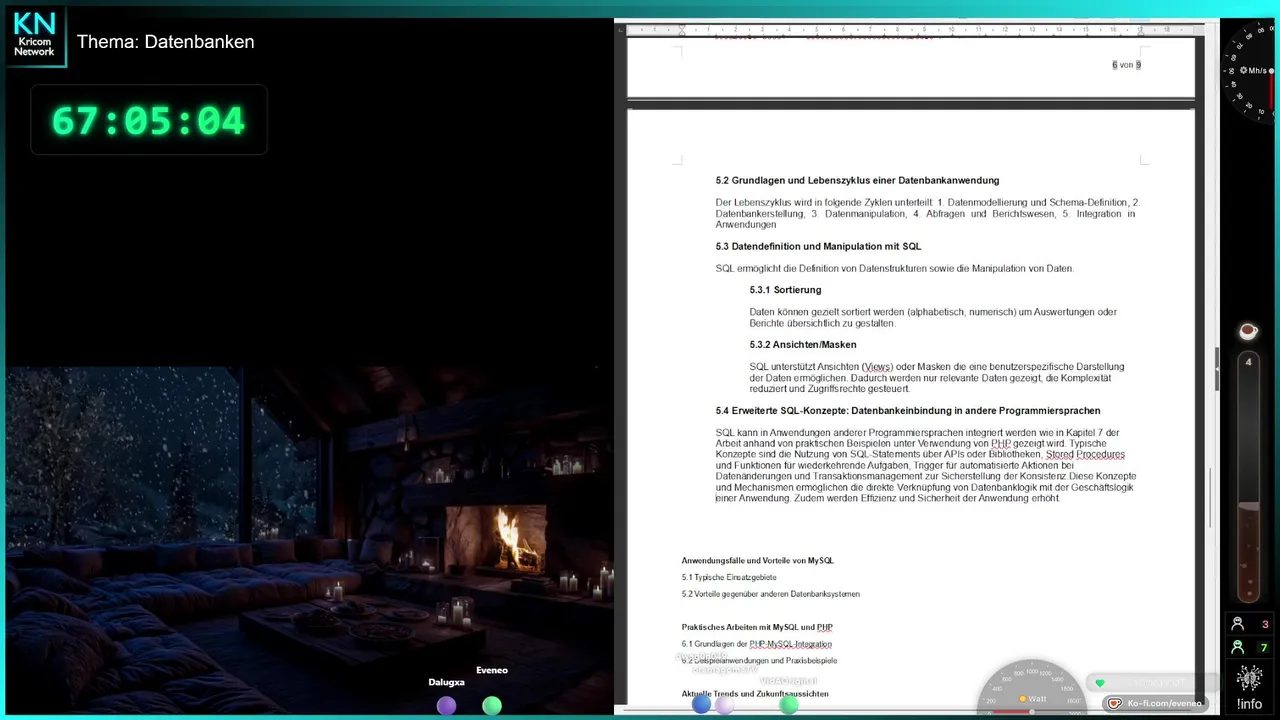
Task: Click heading '5.3 Datendefinition und Manipulation mit SQL'
Action: point(818,246)
